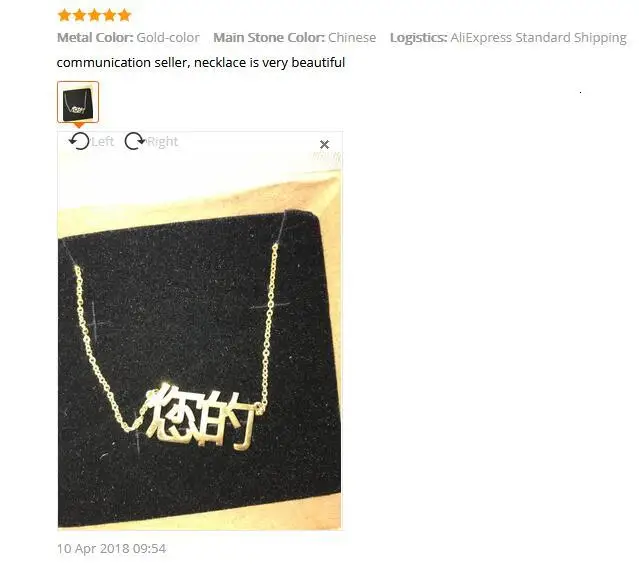Viewport: 639px width, 568px height.
Task: Rotate the photo clockwise with the right arrow icon
Action: click(135, 141)
